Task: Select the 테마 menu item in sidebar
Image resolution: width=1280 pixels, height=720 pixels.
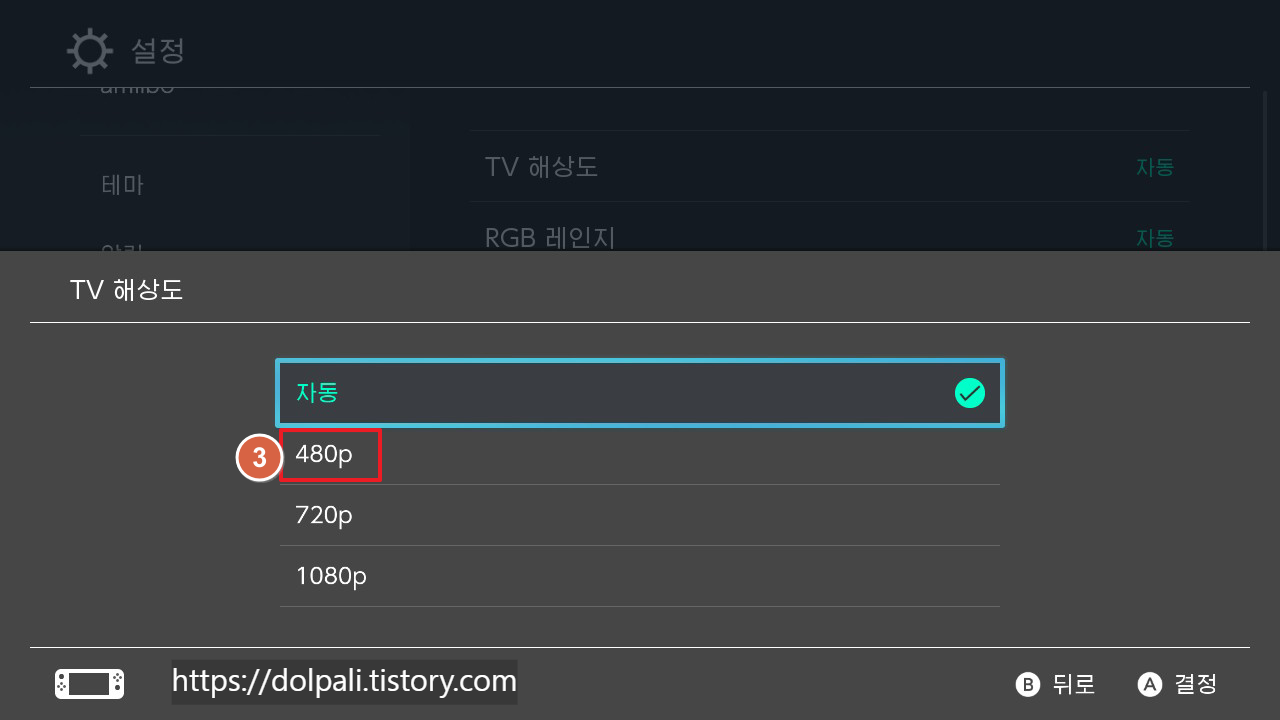Action: [x=122, y=185]
